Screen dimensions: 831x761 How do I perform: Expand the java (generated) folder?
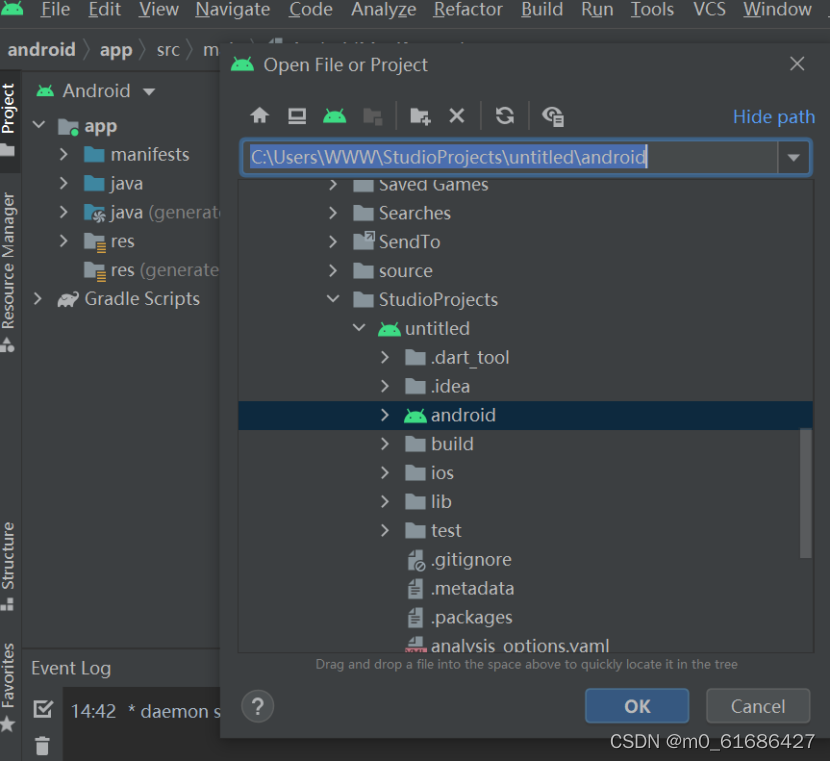click(x=64, y=212)
